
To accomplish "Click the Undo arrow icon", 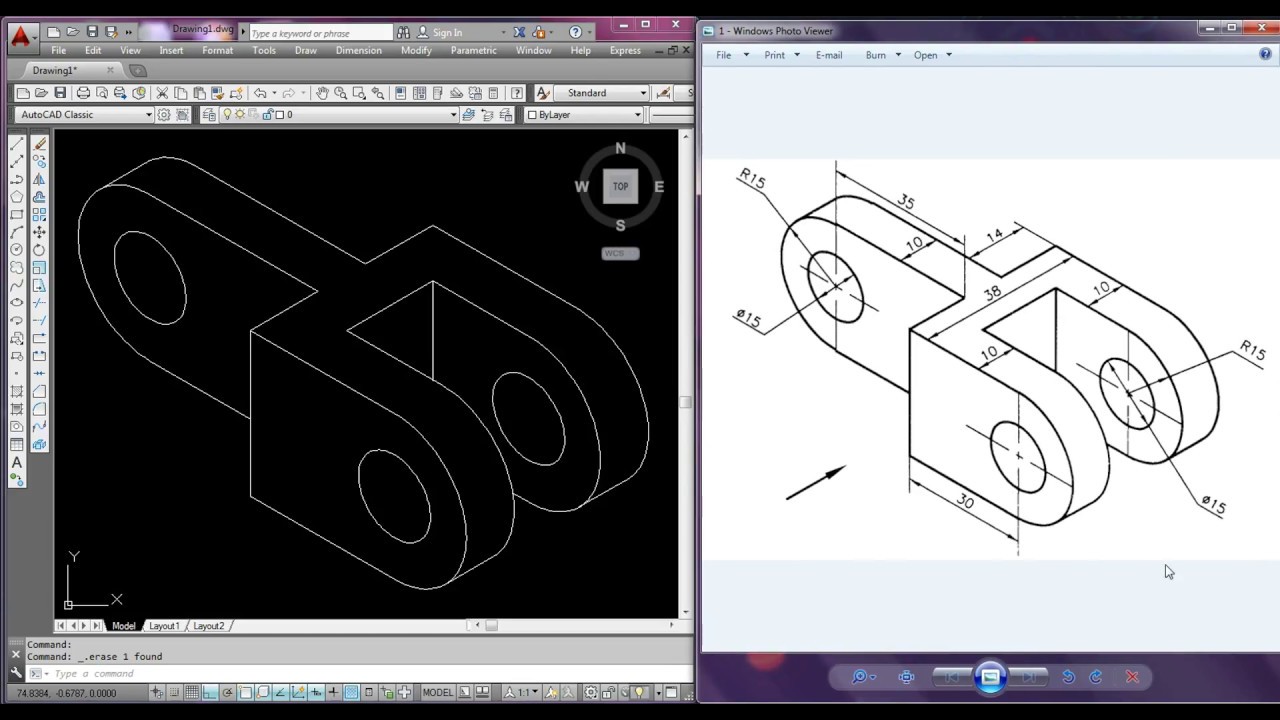I will (260, 93).
